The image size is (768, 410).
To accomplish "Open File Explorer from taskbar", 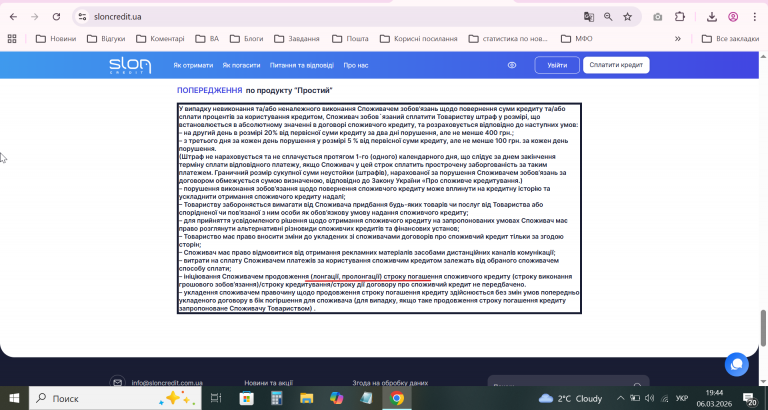I will pyautogui.click(x=307, y=398).
